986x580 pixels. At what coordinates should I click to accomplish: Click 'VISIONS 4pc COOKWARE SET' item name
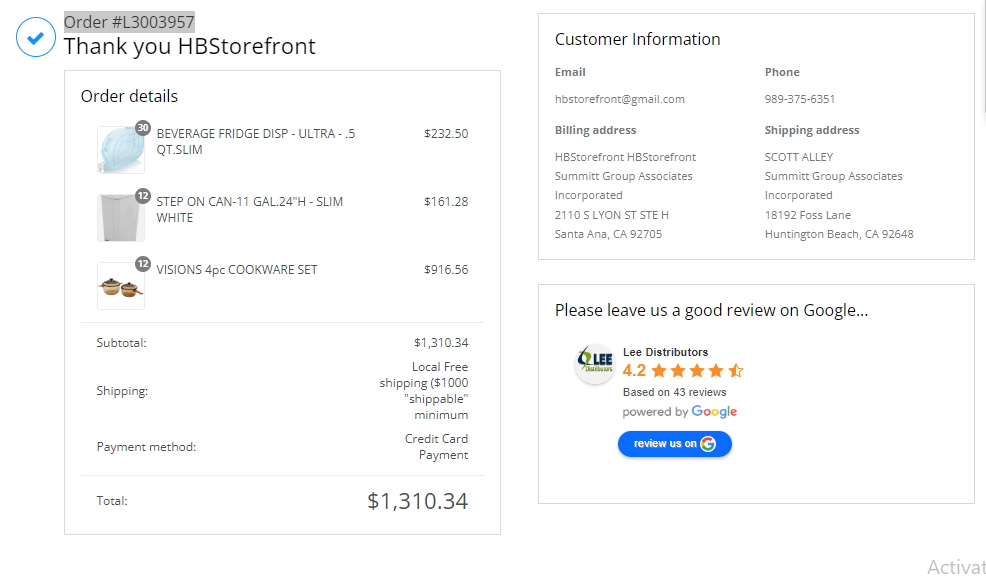click(236, 270)
